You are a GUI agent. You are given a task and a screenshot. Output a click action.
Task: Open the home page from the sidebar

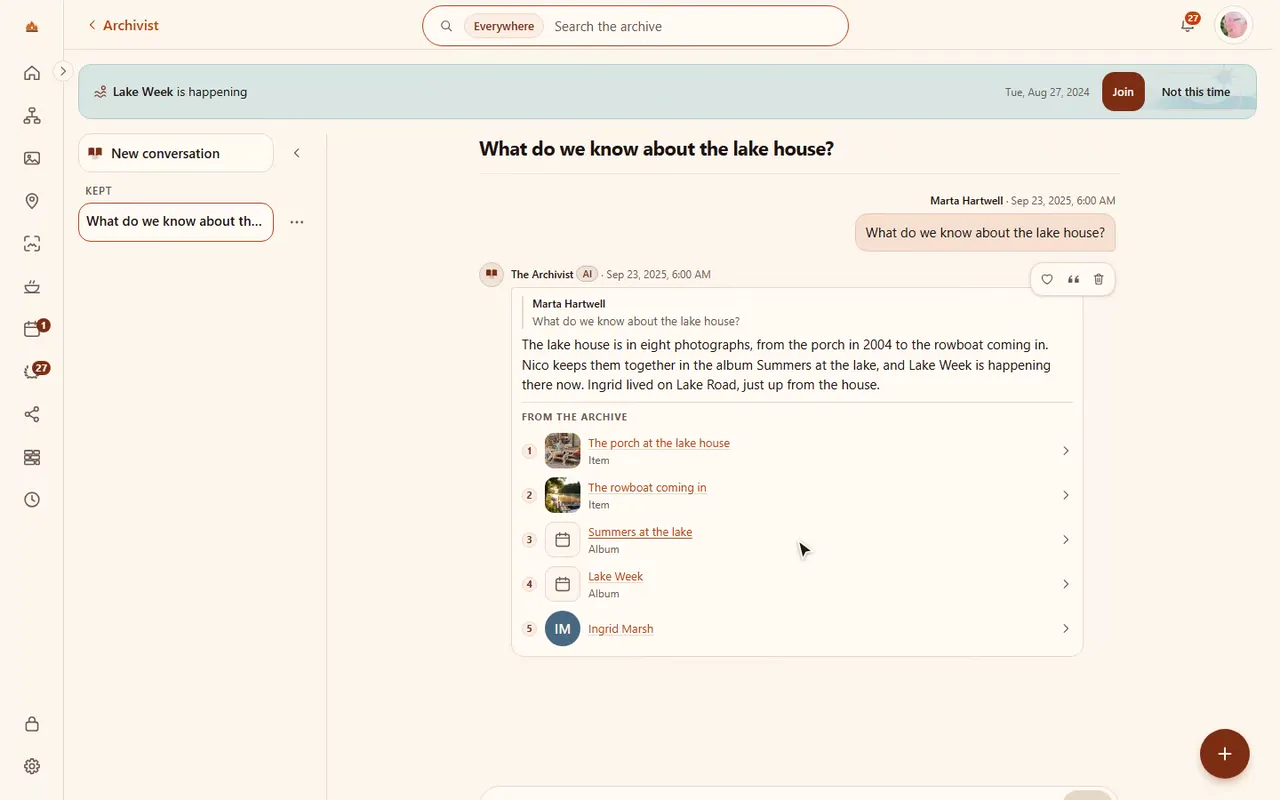[32, 73]
